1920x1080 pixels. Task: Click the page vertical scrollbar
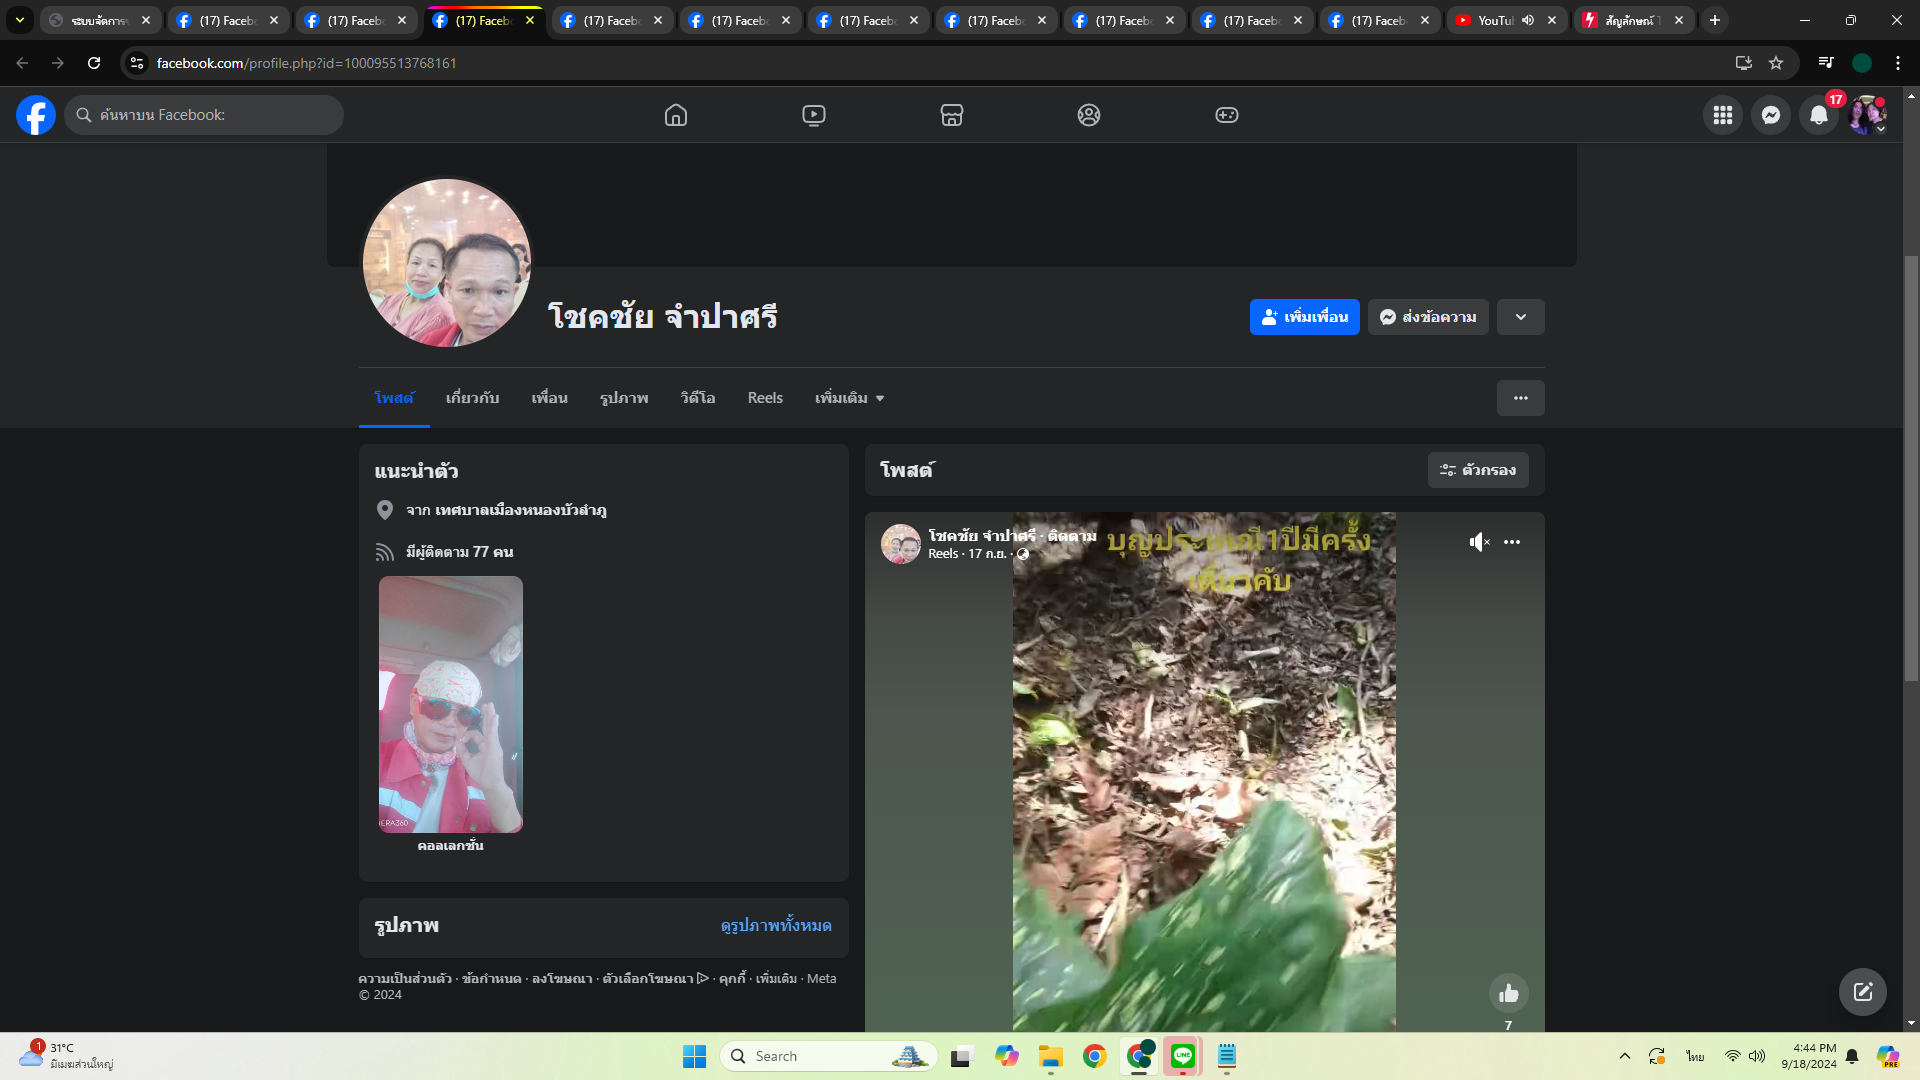point(1911,470)
